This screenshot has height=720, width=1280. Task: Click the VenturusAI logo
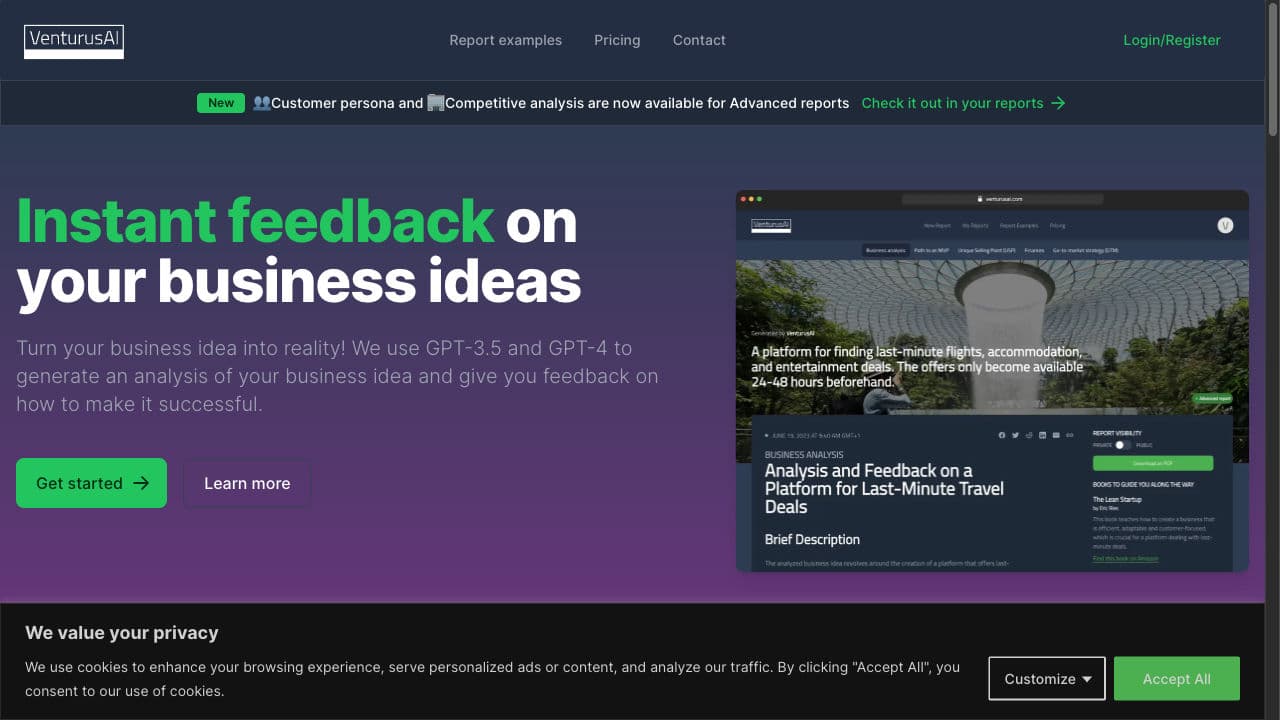[74, 41]
